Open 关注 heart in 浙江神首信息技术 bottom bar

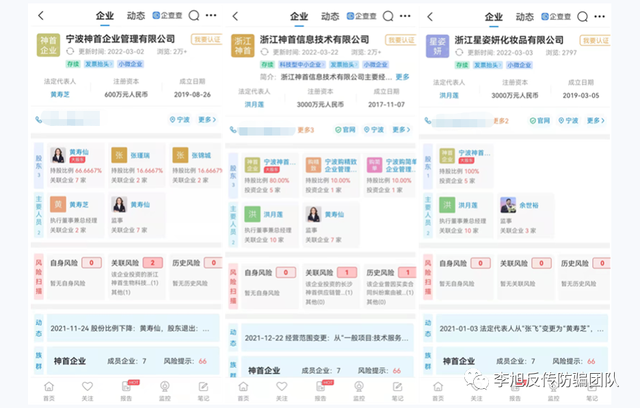pos(282,391)
